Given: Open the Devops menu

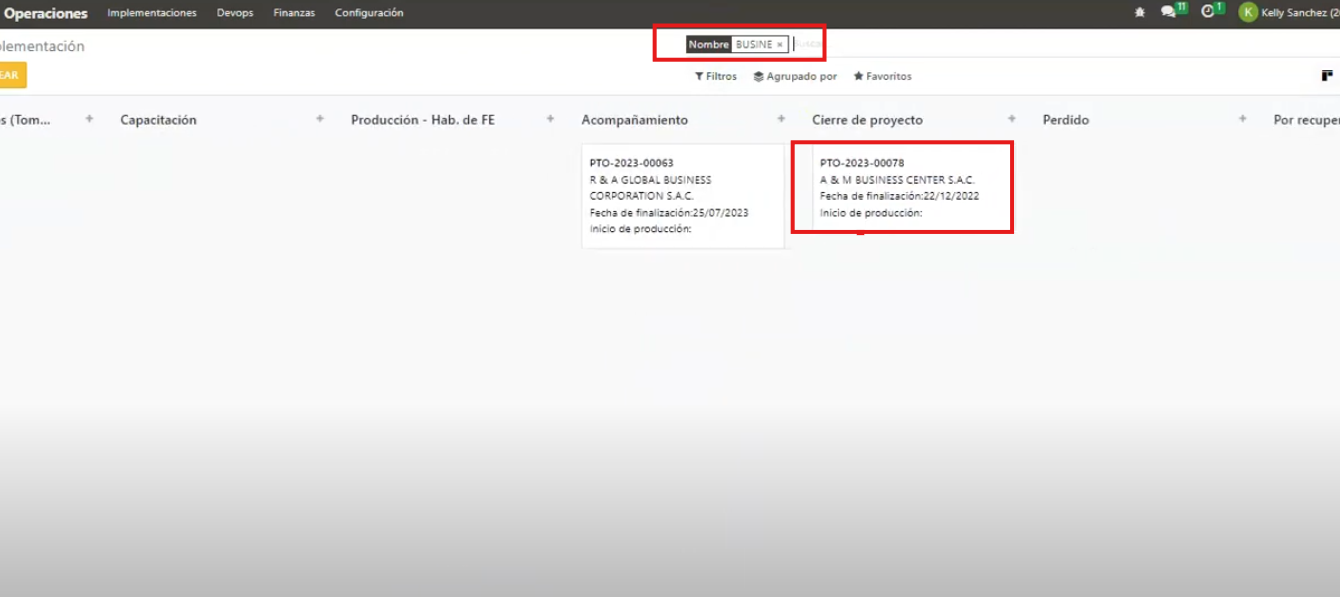Looking at the screenshot, I should (x=235, y=13).
